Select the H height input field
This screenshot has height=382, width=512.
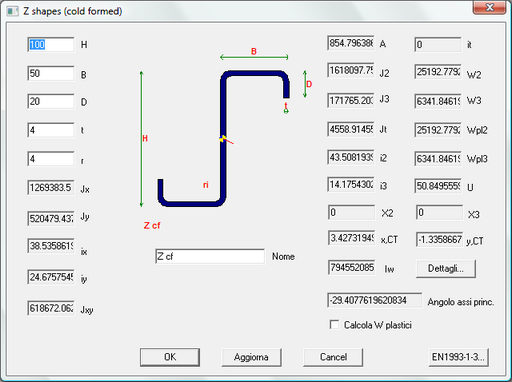coord(51,44)
